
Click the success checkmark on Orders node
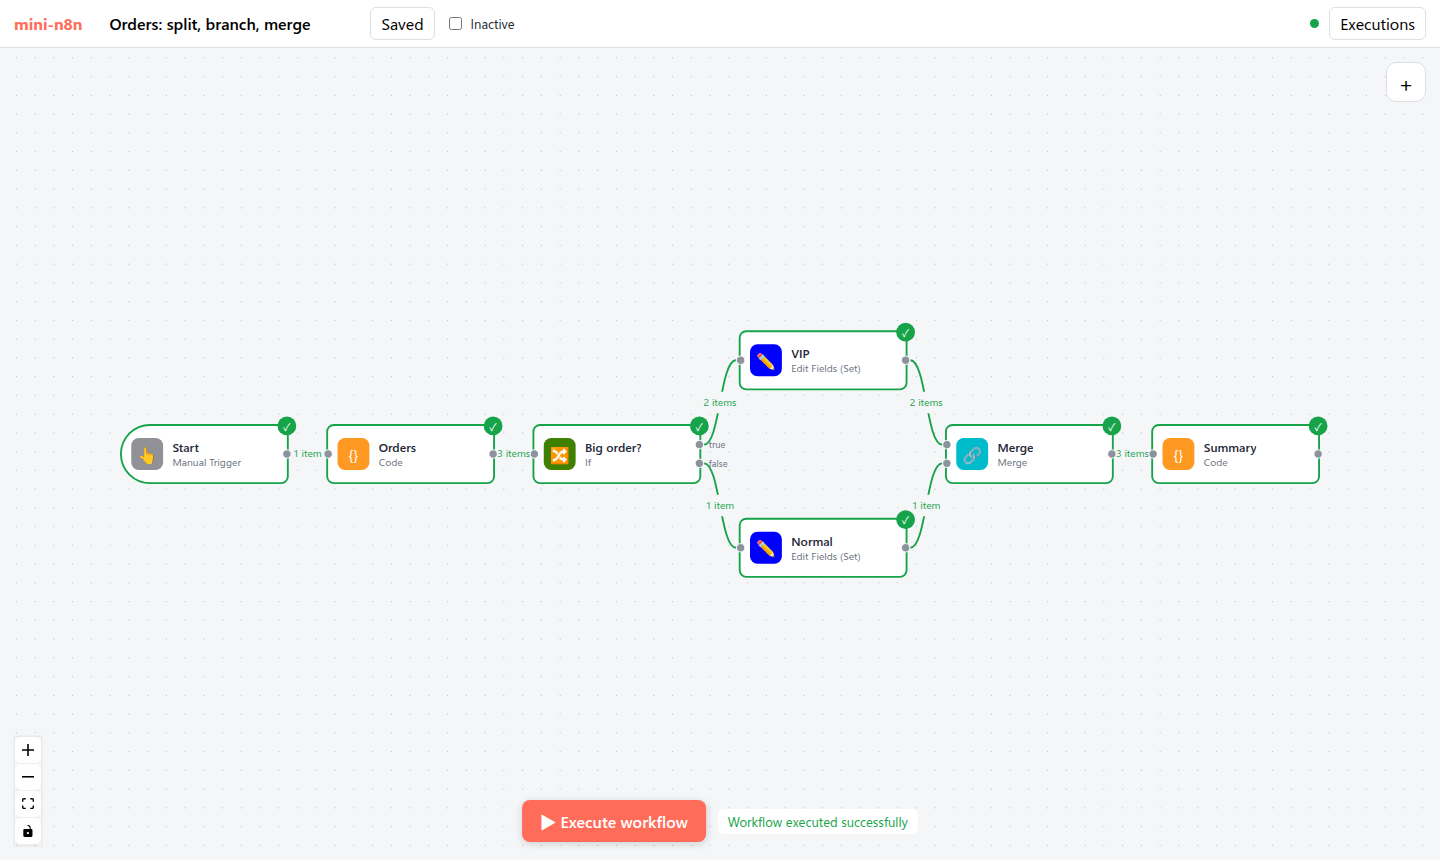click(x=493, y=426)
